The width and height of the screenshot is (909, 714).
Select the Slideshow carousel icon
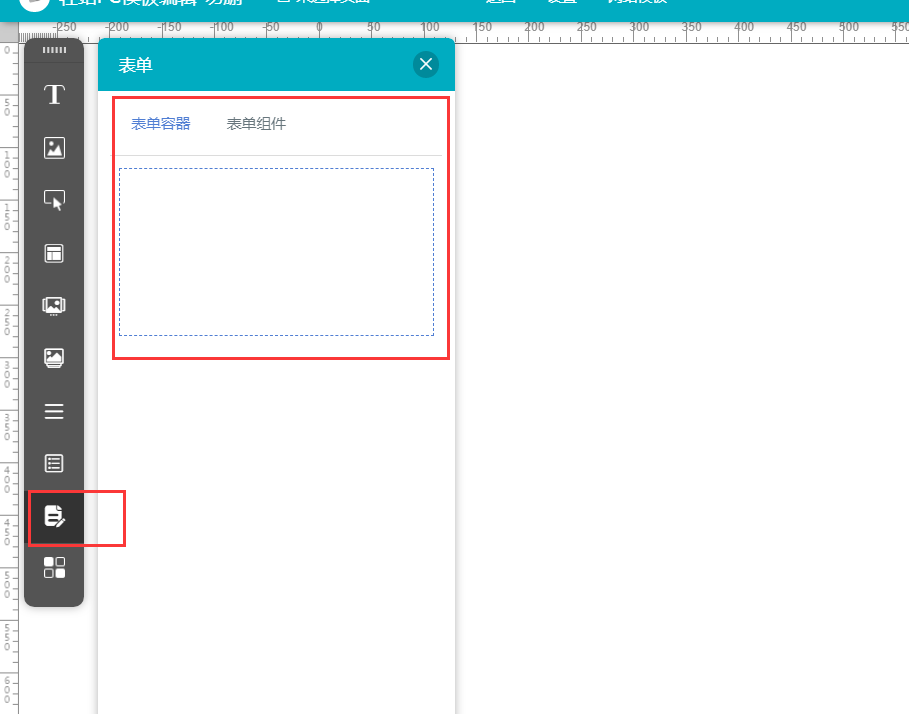(x=54, y=306)
